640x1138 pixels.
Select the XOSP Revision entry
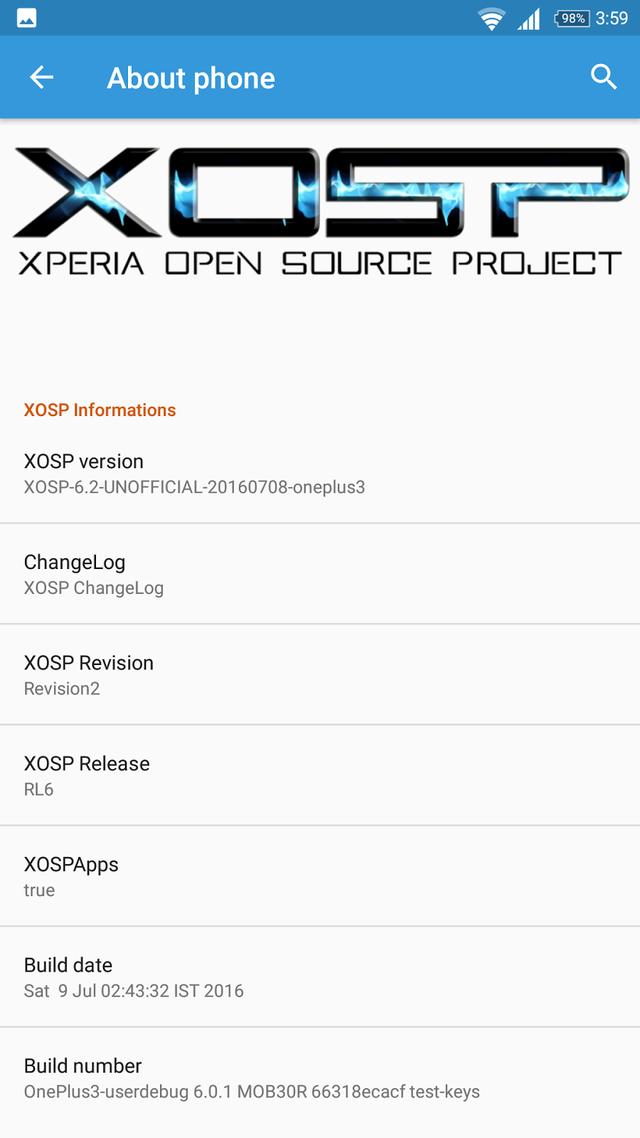click(320, 675)
